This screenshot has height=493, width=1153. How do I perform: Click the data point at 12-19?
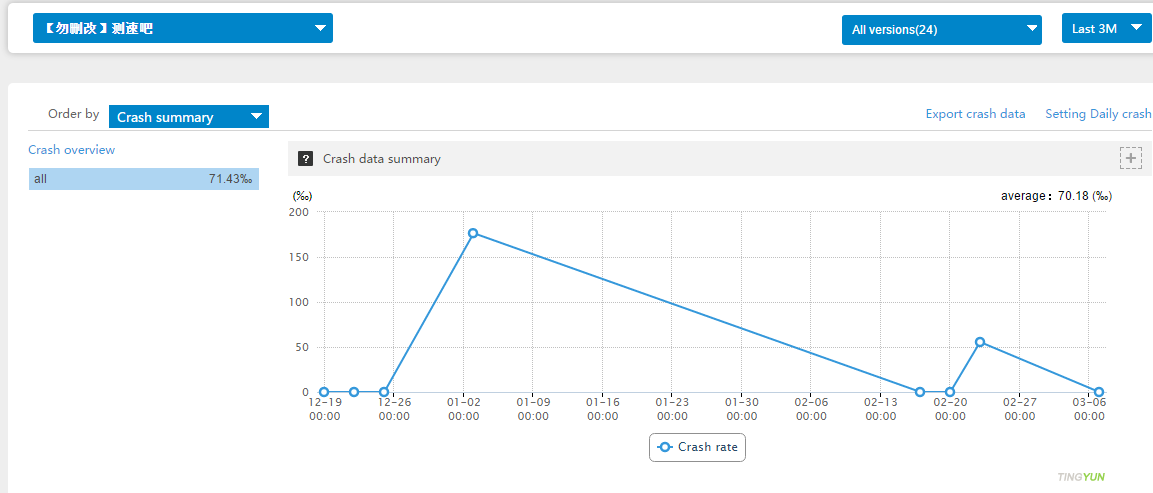click(324, 392)
